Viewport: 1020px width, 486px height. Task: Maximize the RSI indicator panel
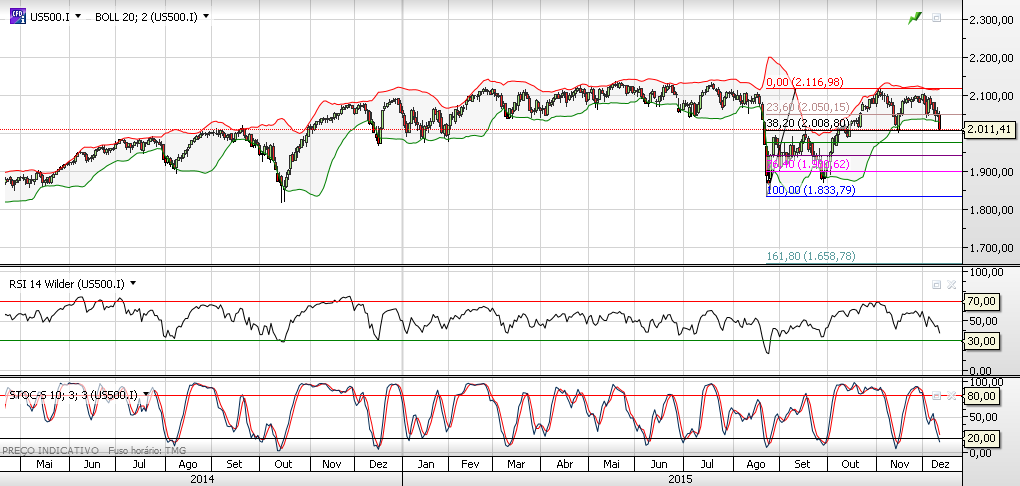point(937,284)
